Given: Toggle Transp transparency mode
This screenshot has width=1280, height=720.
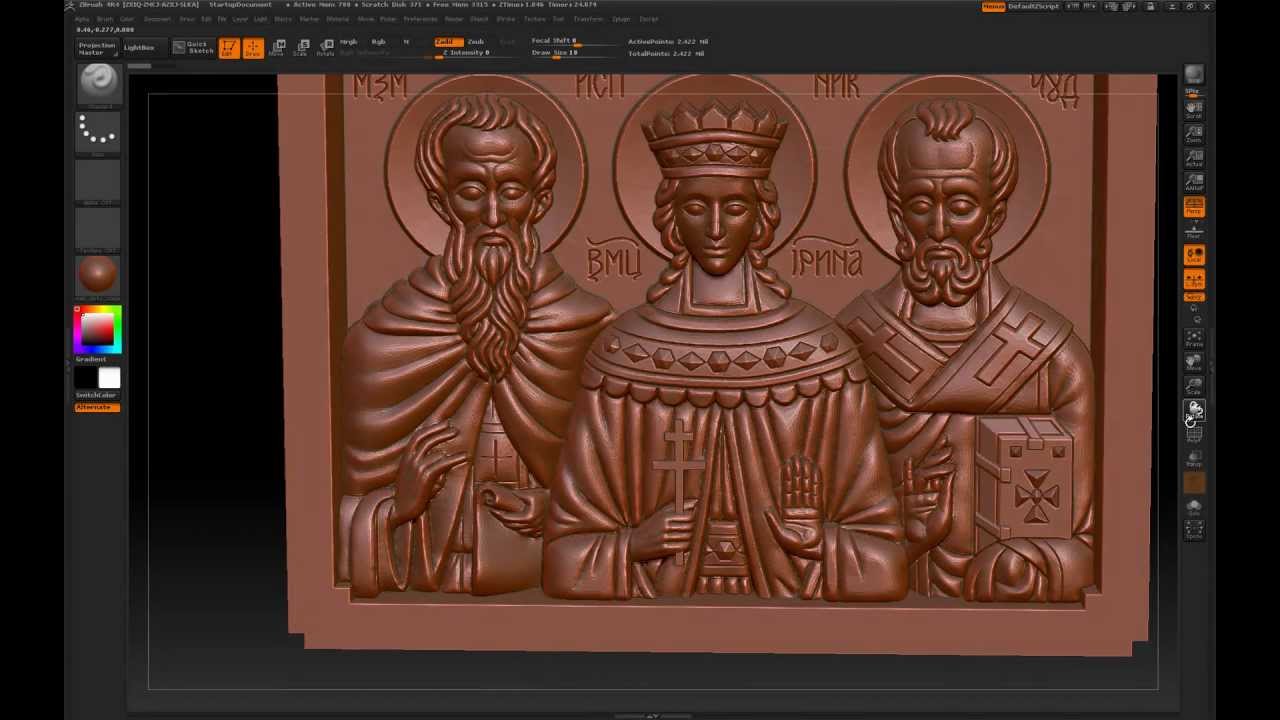Looking at the screenshot, I should pyautogui.click(x=1194, y=459).
